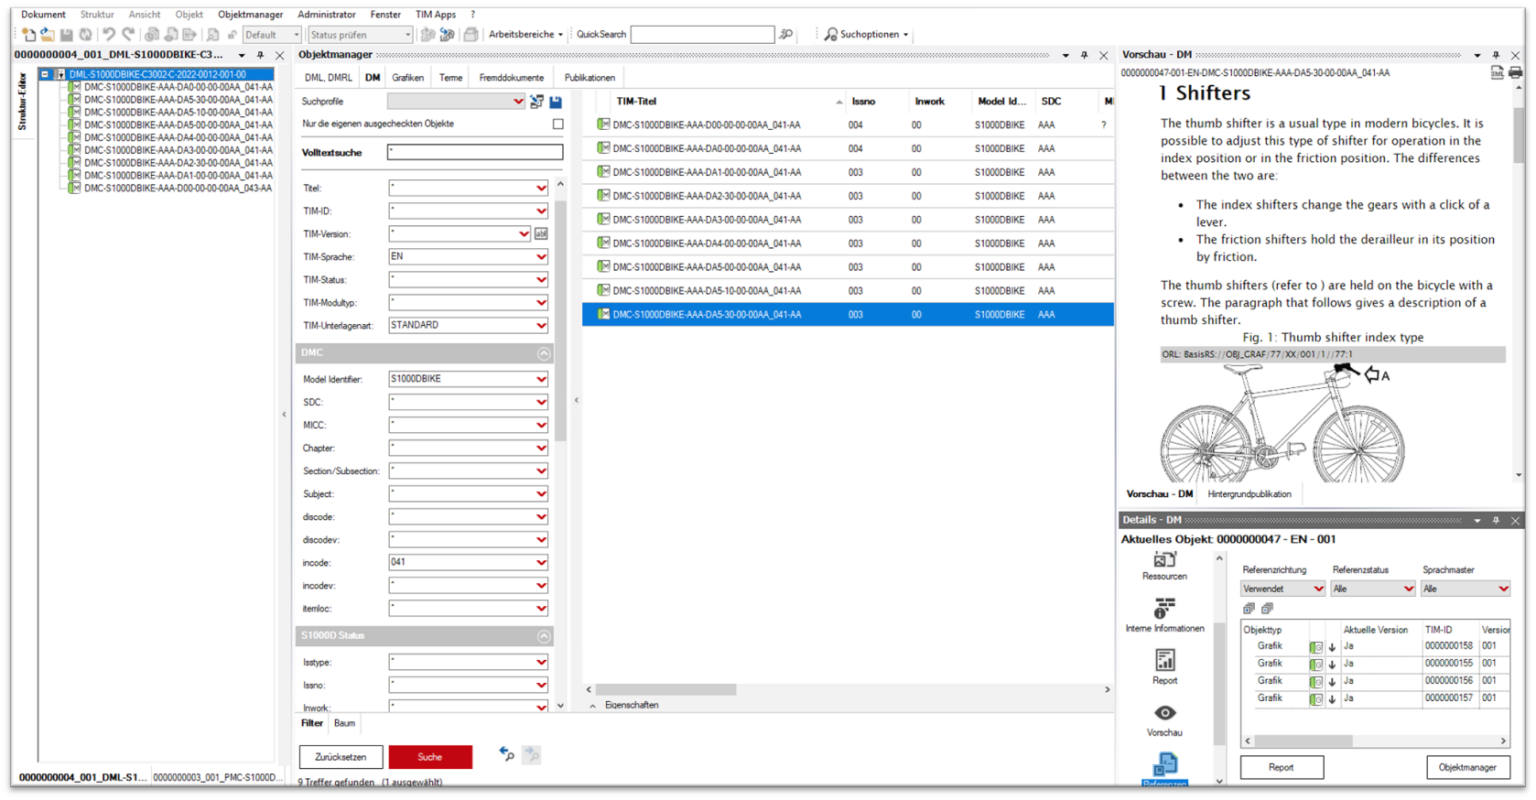The height and width of the screenshot is (800, 1536).
Task: Click the red Suche button
Action: 430,757
